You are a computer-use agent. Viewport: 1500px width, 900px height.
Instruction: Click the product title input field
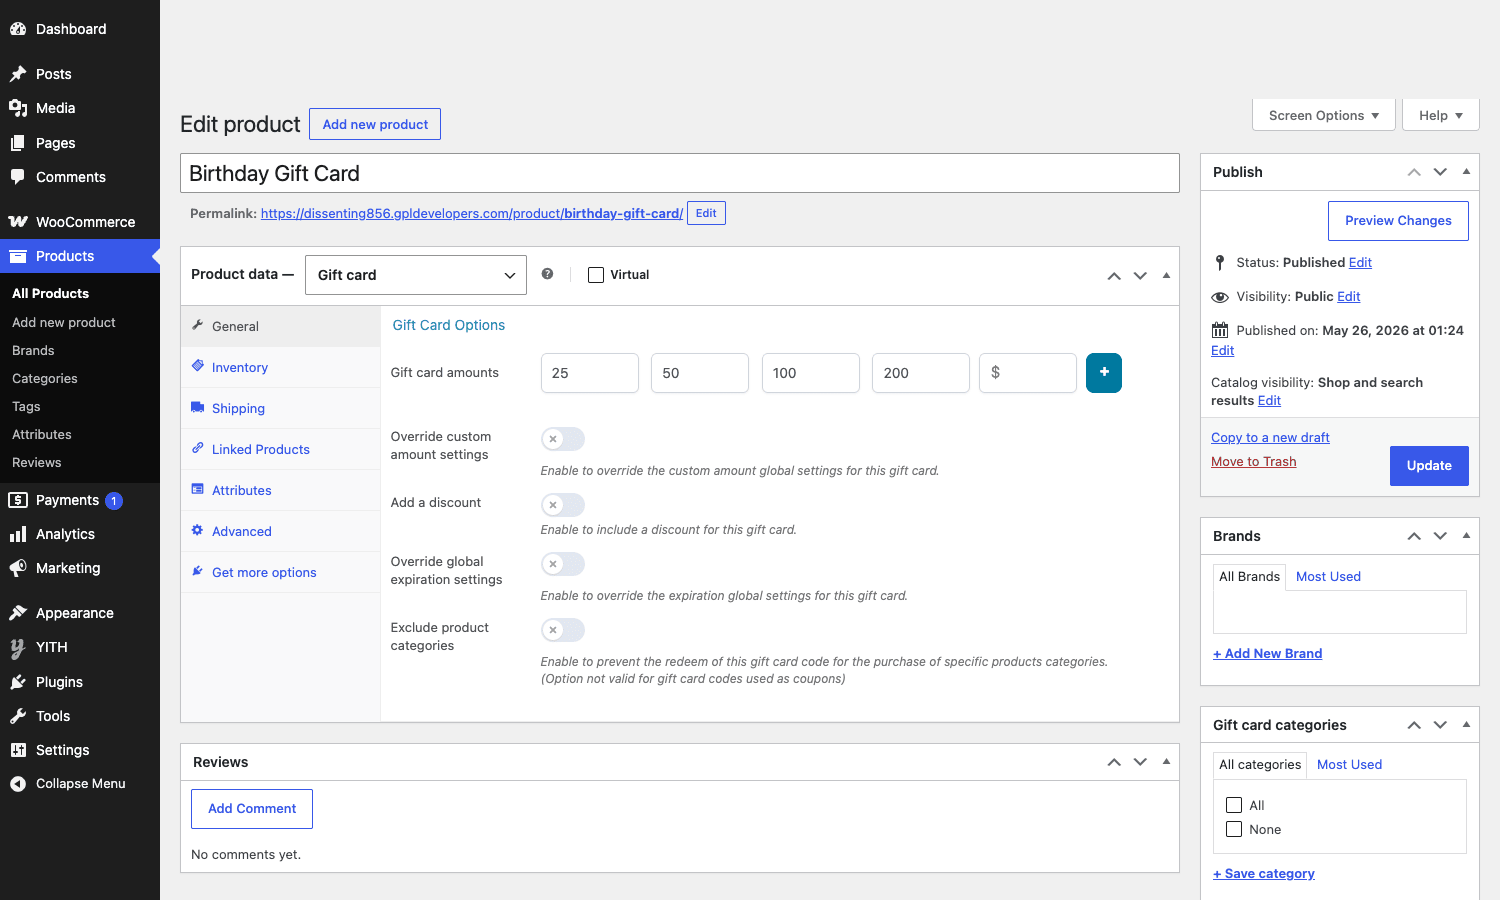[680, 173]
